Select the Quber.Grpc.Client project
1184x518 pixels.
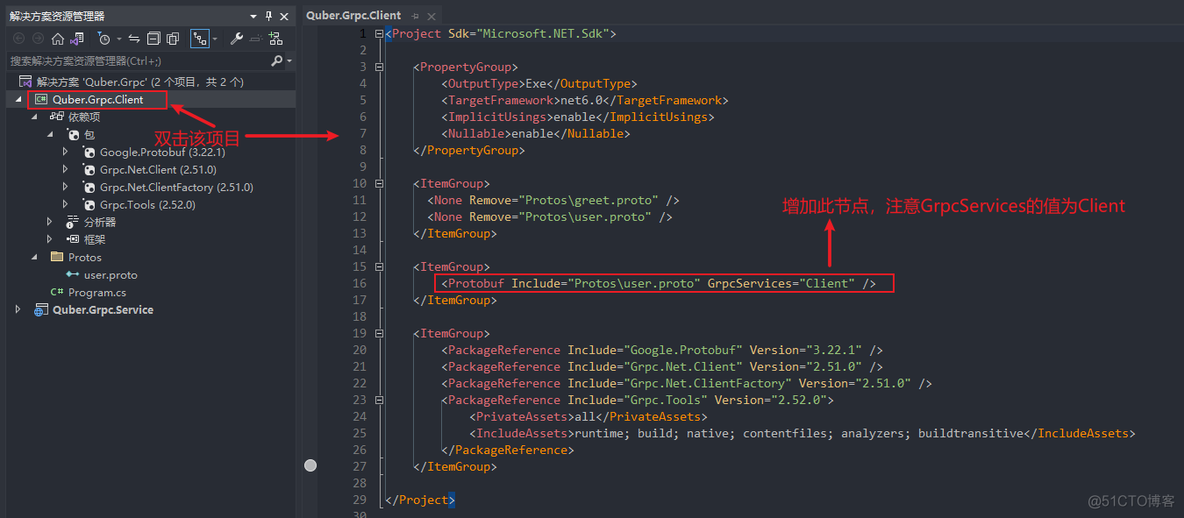tap(98, 99)
